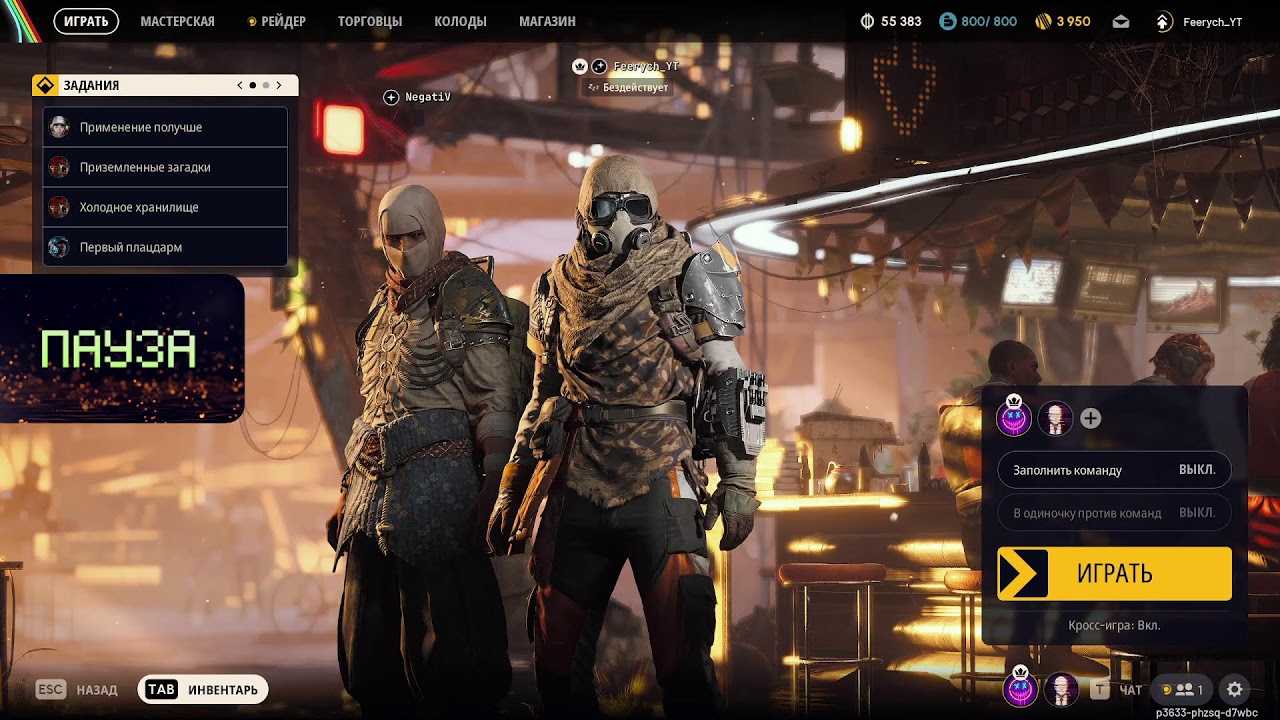Open the social friends list icon

1181,690
